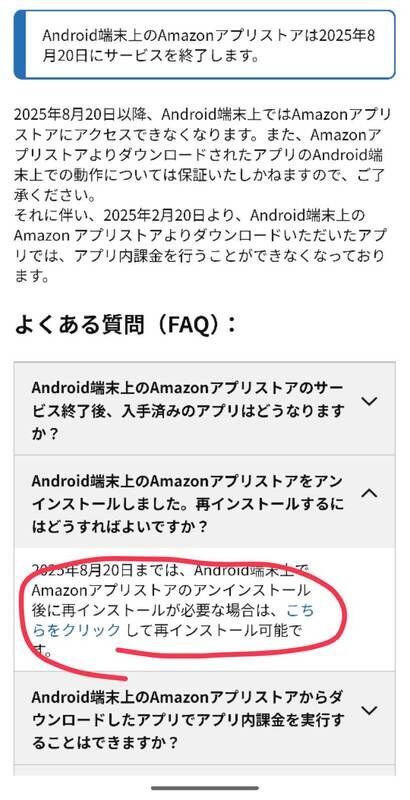Image resolution: width=410 pixels, height=800 pixels.
Task: Expand the FAQ about 入手済みのアプリ using its chevron
Action: [369, 402]
